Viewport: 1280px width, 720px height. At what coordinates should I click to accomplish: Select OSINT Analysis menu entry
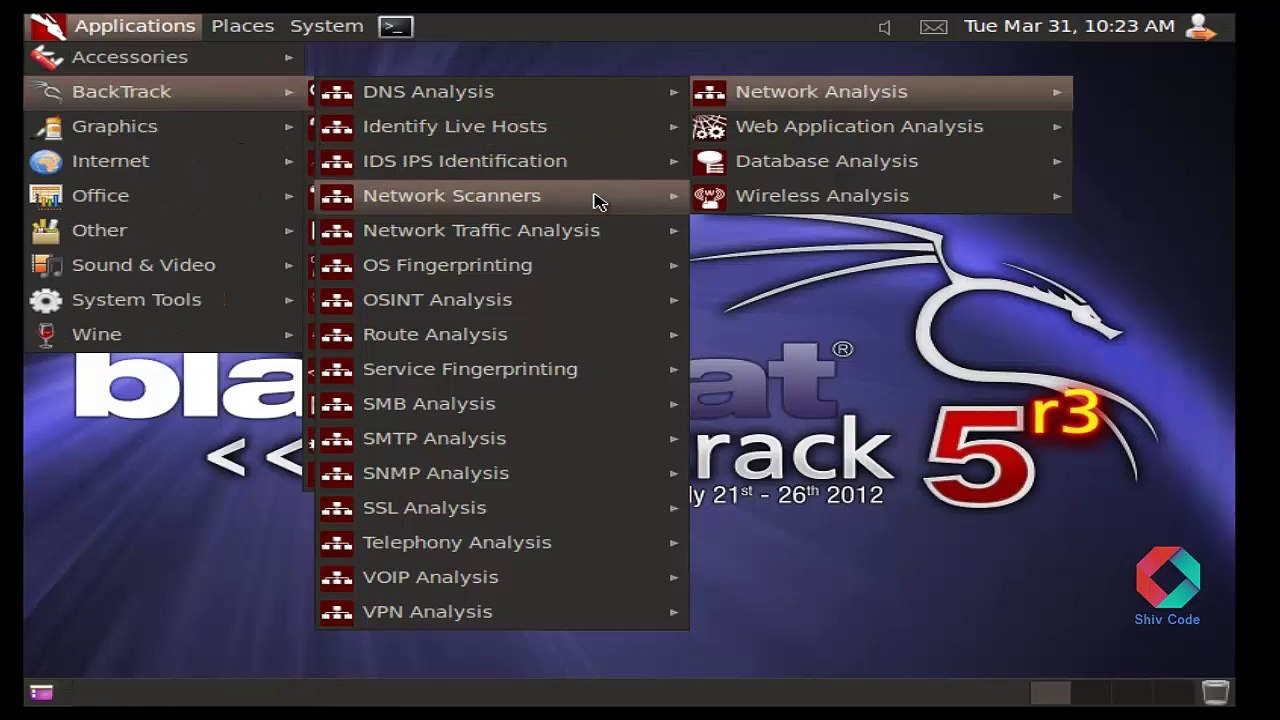[x=502, y=300]
